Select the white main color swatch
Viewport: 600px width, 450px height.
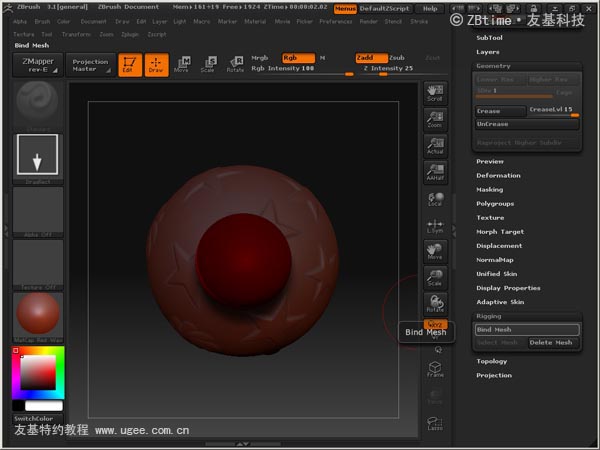(x=43, y=406)
